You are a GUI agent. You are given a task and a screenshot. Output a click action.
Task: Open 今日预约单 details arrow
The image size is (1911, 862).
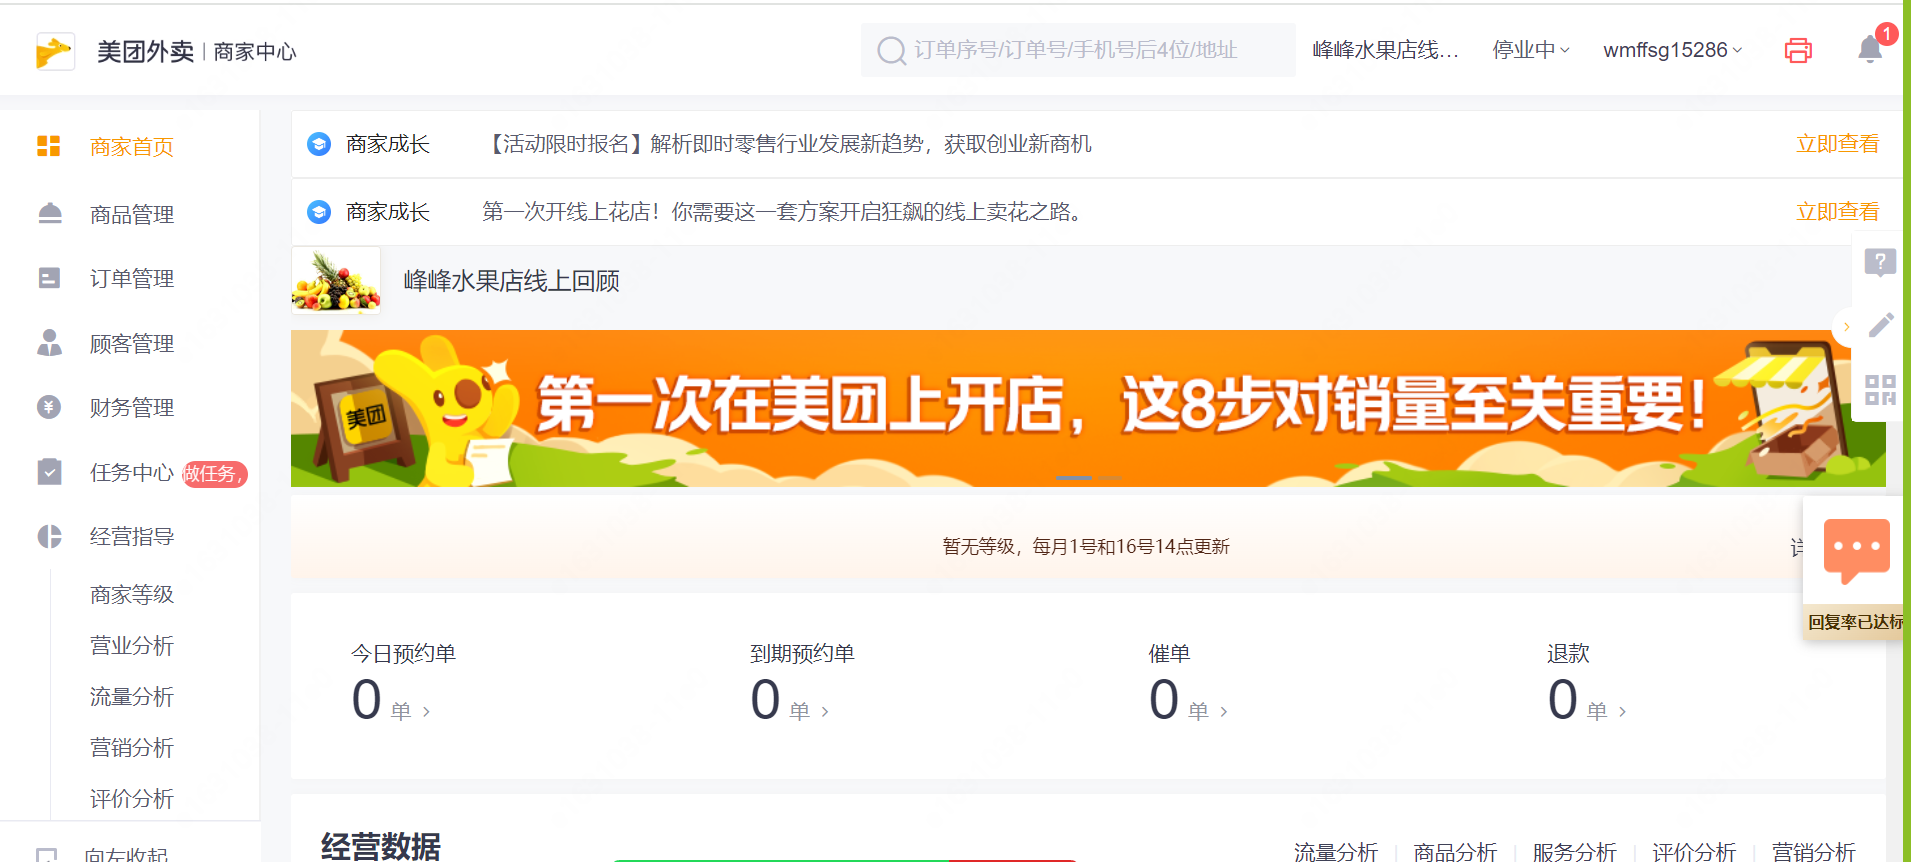pos(427,712)
